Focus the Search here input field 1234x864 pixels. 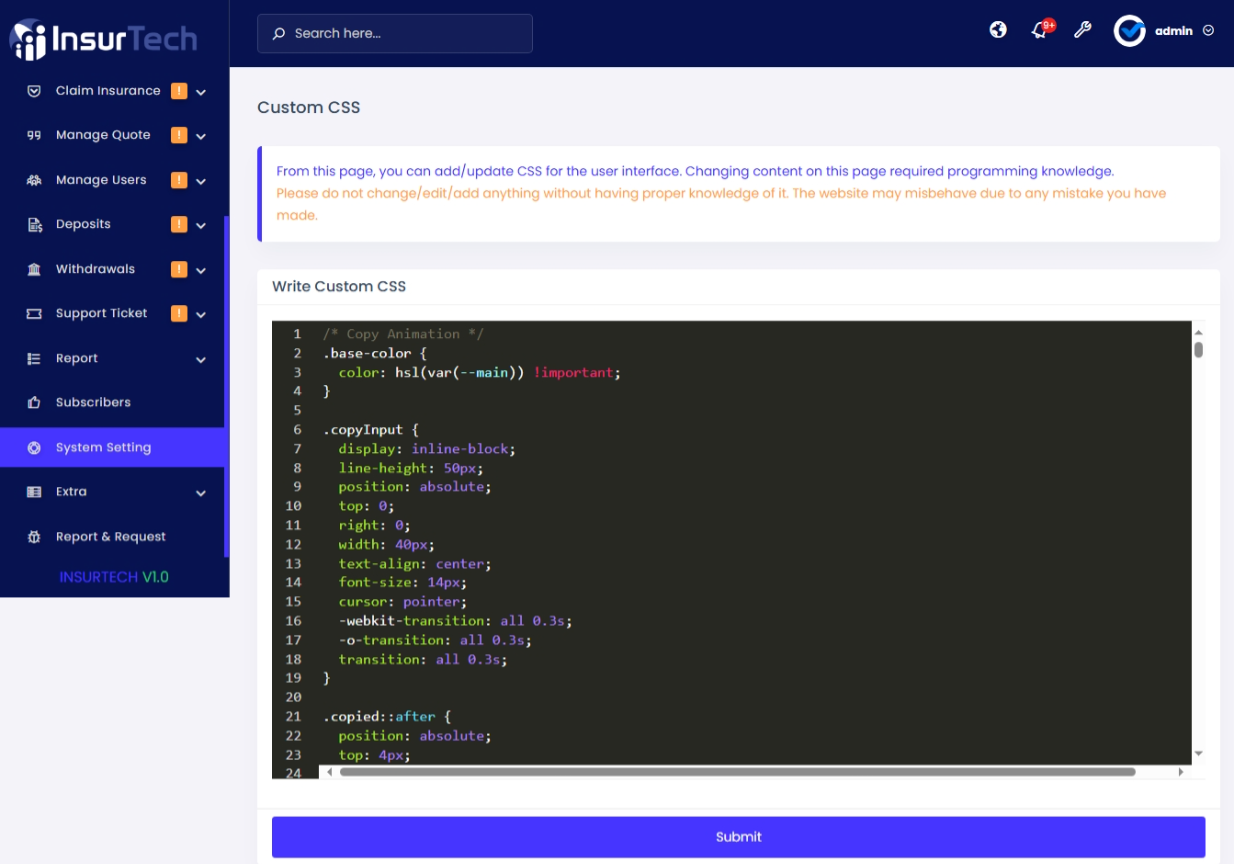(x=395, y=33)
